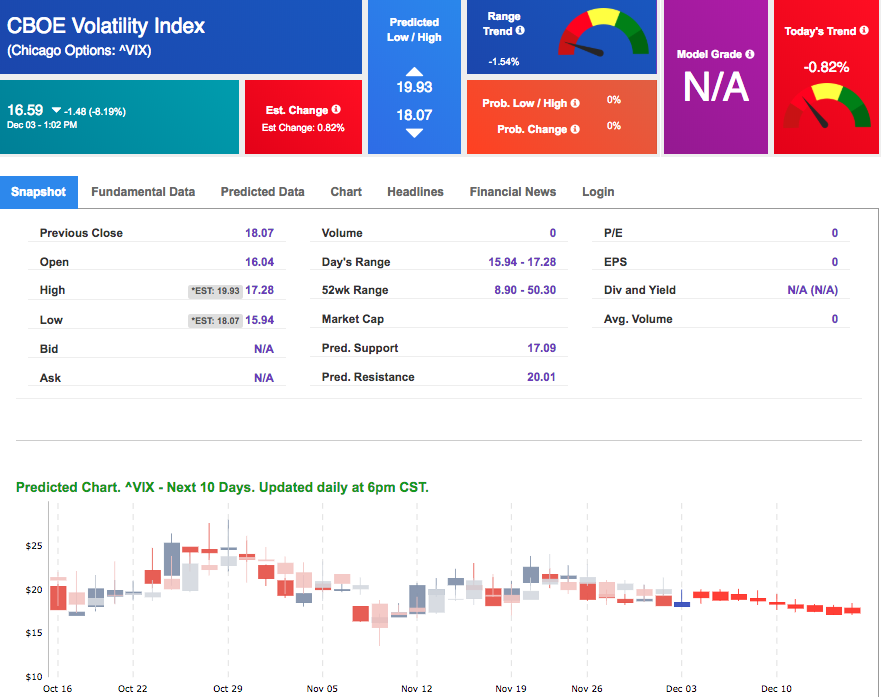881x697 pixels.
Task: Click the Div and Yield value N/A (N/A)
Action: pyautogui.click(x=812, y=290)
